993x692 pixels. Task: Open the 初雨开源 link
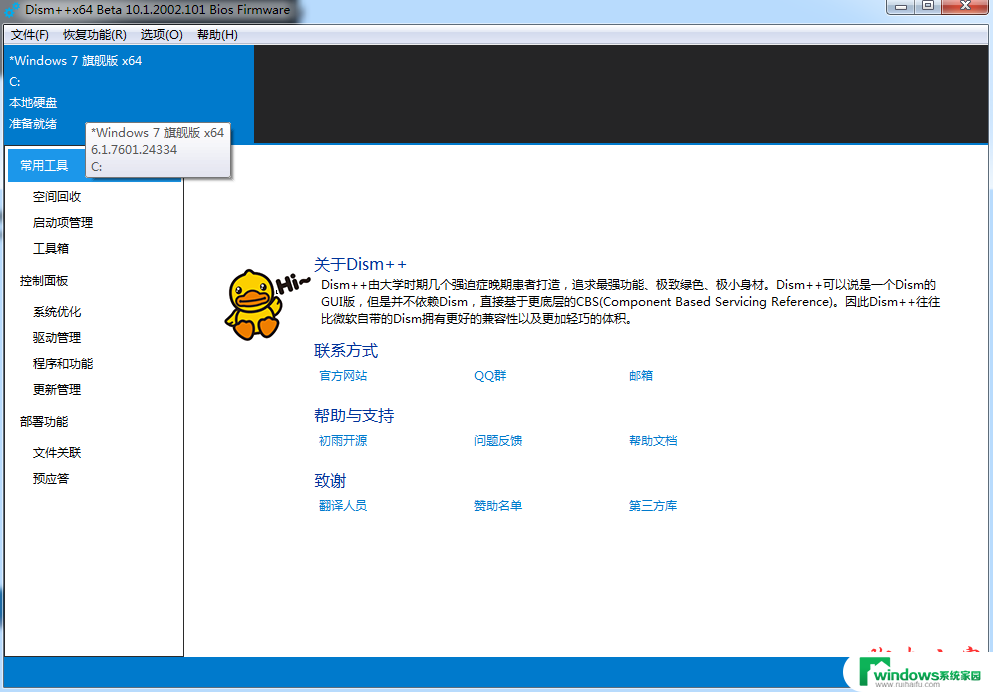click(x=343, y=441)
